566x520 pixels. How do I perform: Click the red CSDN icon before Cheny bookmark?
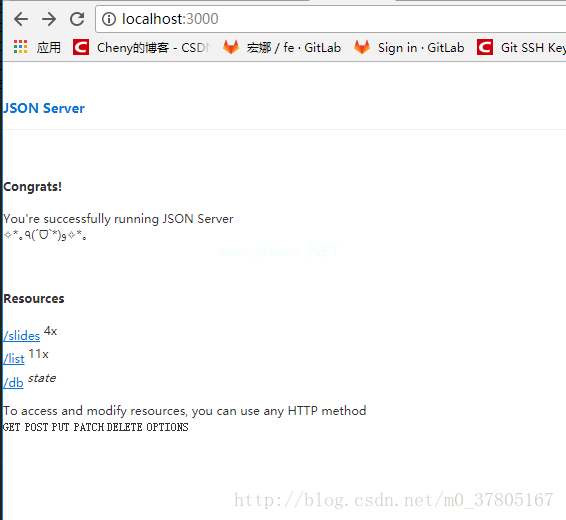(x=81, y=47)
